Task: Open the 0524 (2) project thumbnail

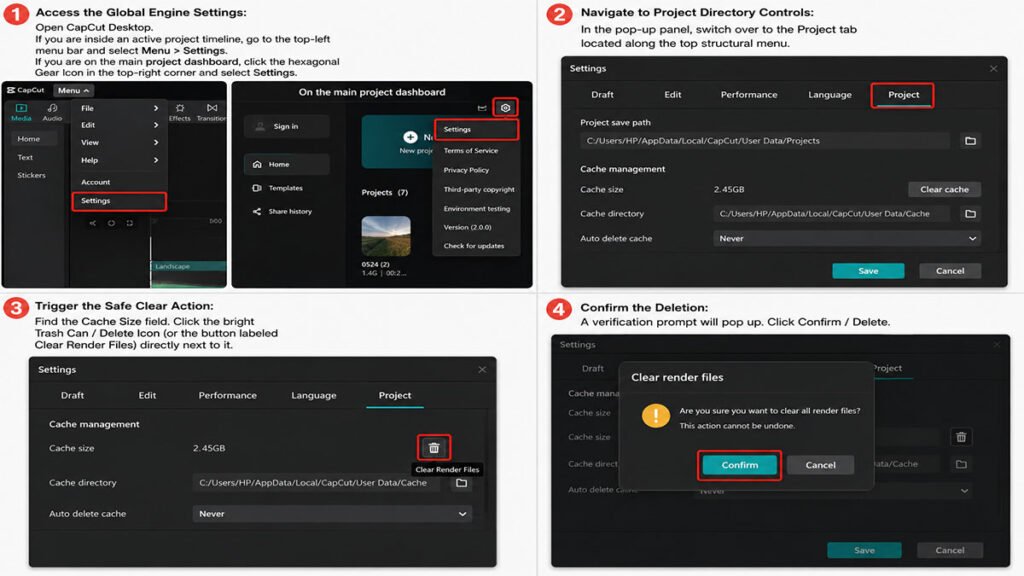Action: click(386, 236)
